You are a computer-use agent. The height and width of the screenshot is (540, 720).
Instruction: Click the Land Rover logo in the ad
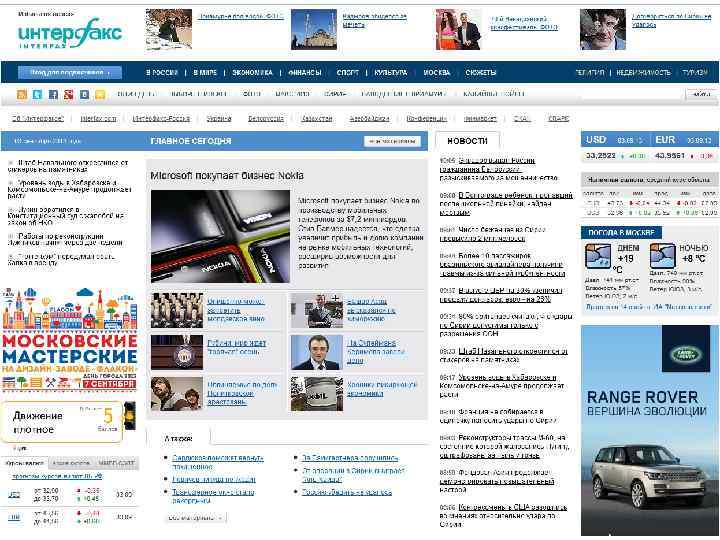686,354
